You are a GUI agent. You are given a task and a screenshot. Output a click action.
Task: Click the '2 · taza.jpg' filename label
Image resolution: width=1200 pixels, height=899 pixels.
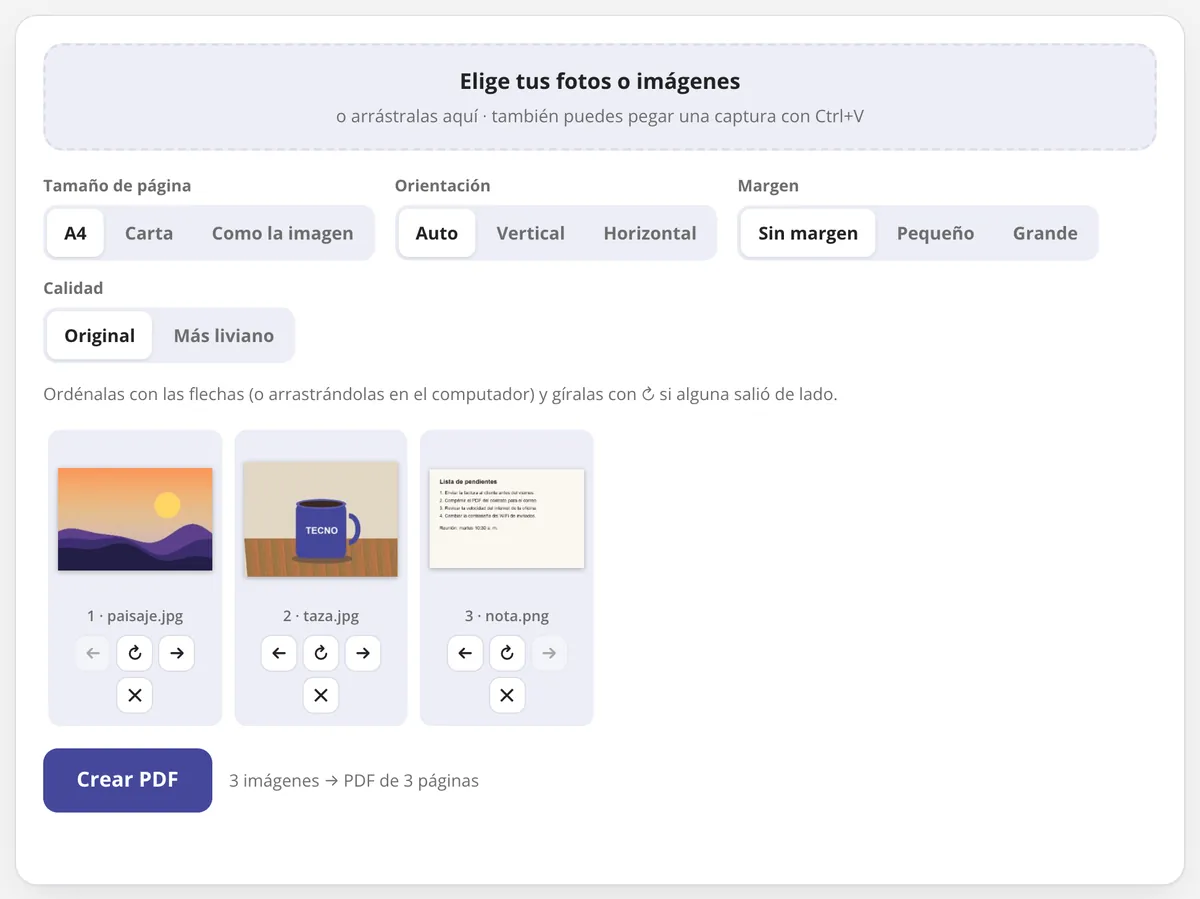coord(321,616)
